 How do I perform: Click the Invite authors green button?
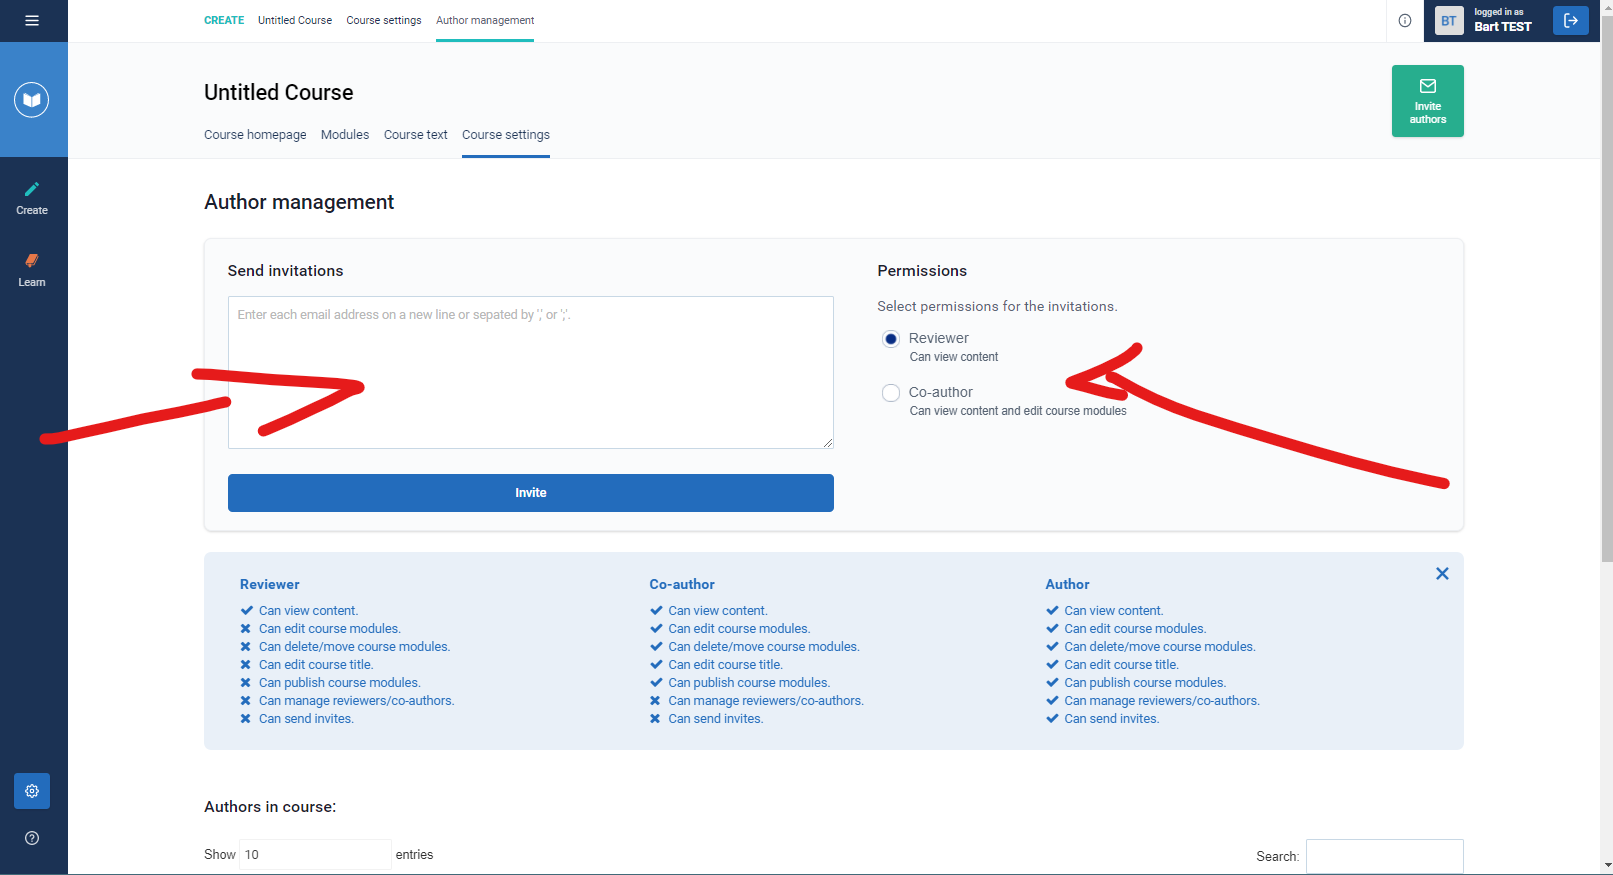(x=1428, y=101)
